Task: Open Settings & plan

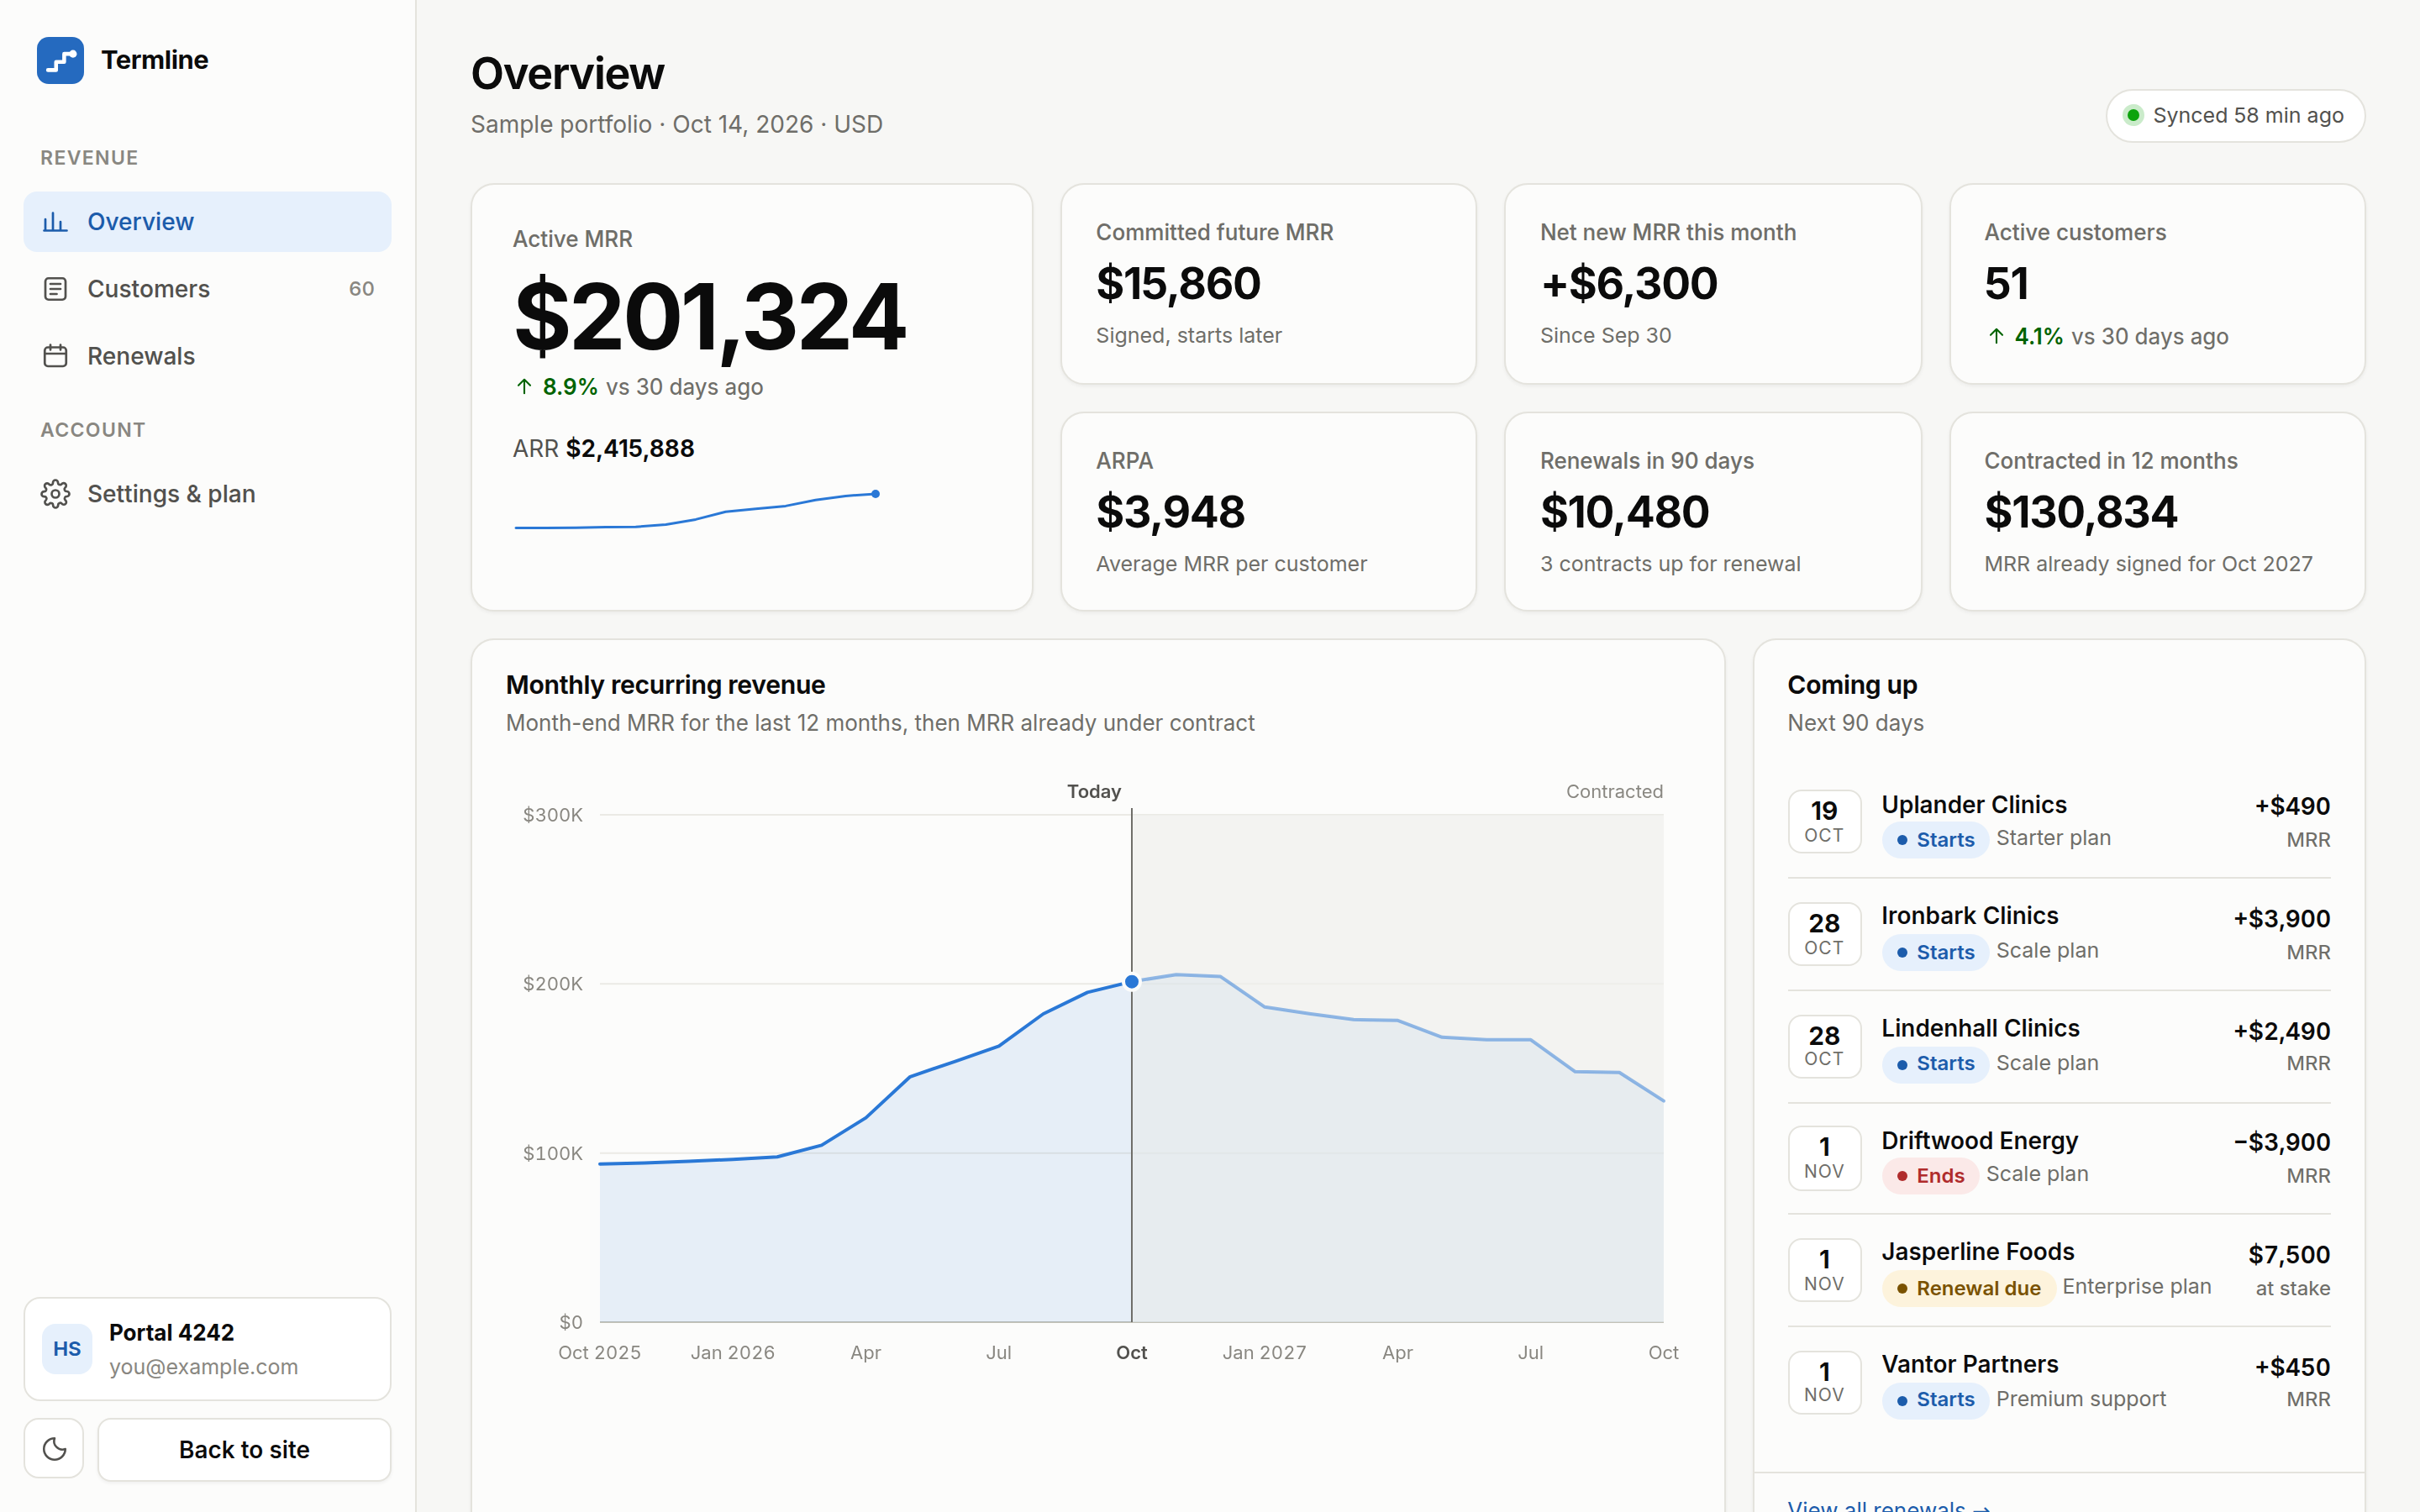Action: 207,494
